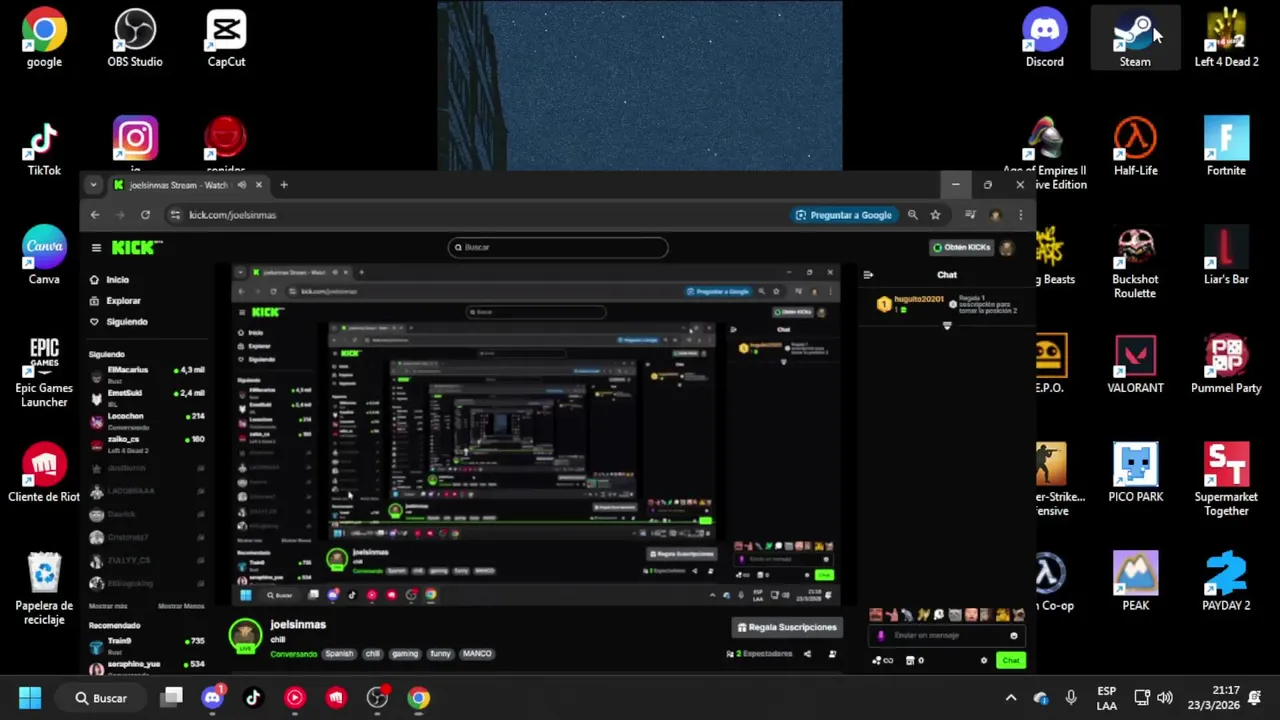Focus the Enviar un mensaje chat input

tap(947, 635)
